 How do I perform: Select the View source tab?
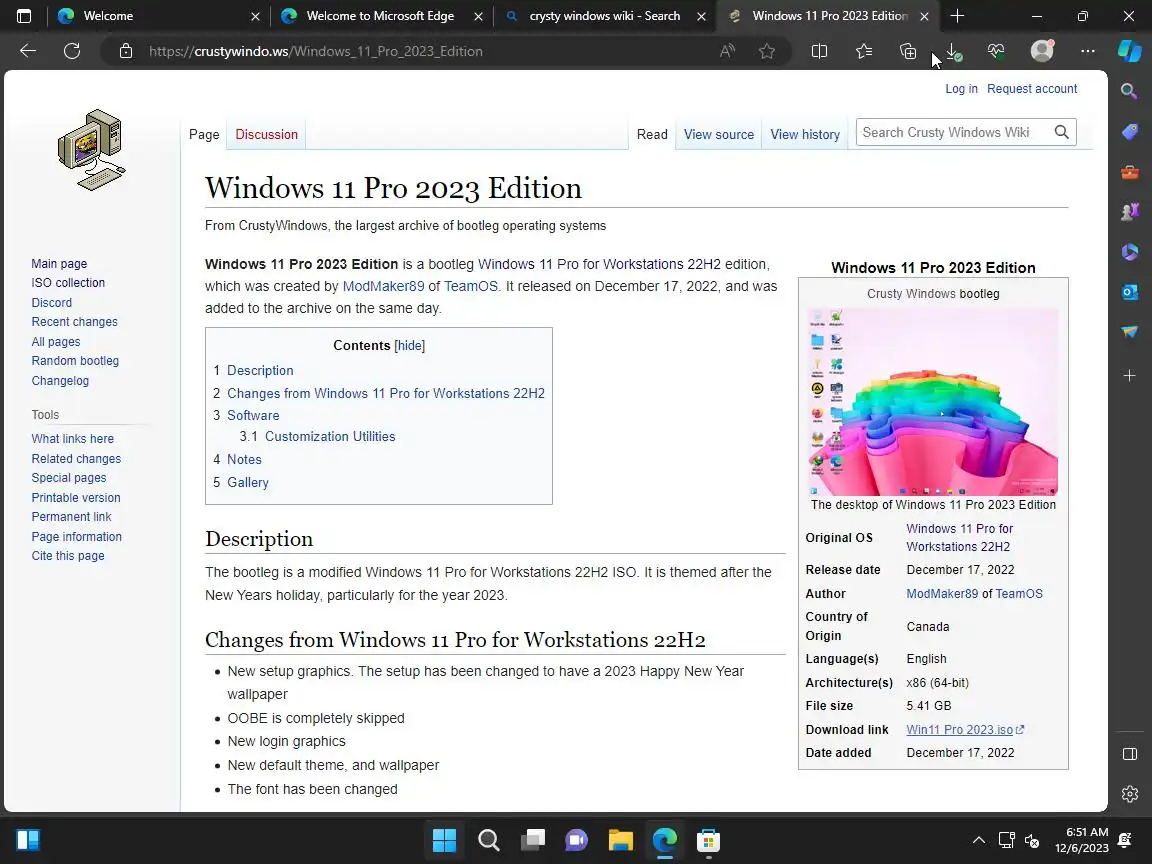[x=719, y=134]
